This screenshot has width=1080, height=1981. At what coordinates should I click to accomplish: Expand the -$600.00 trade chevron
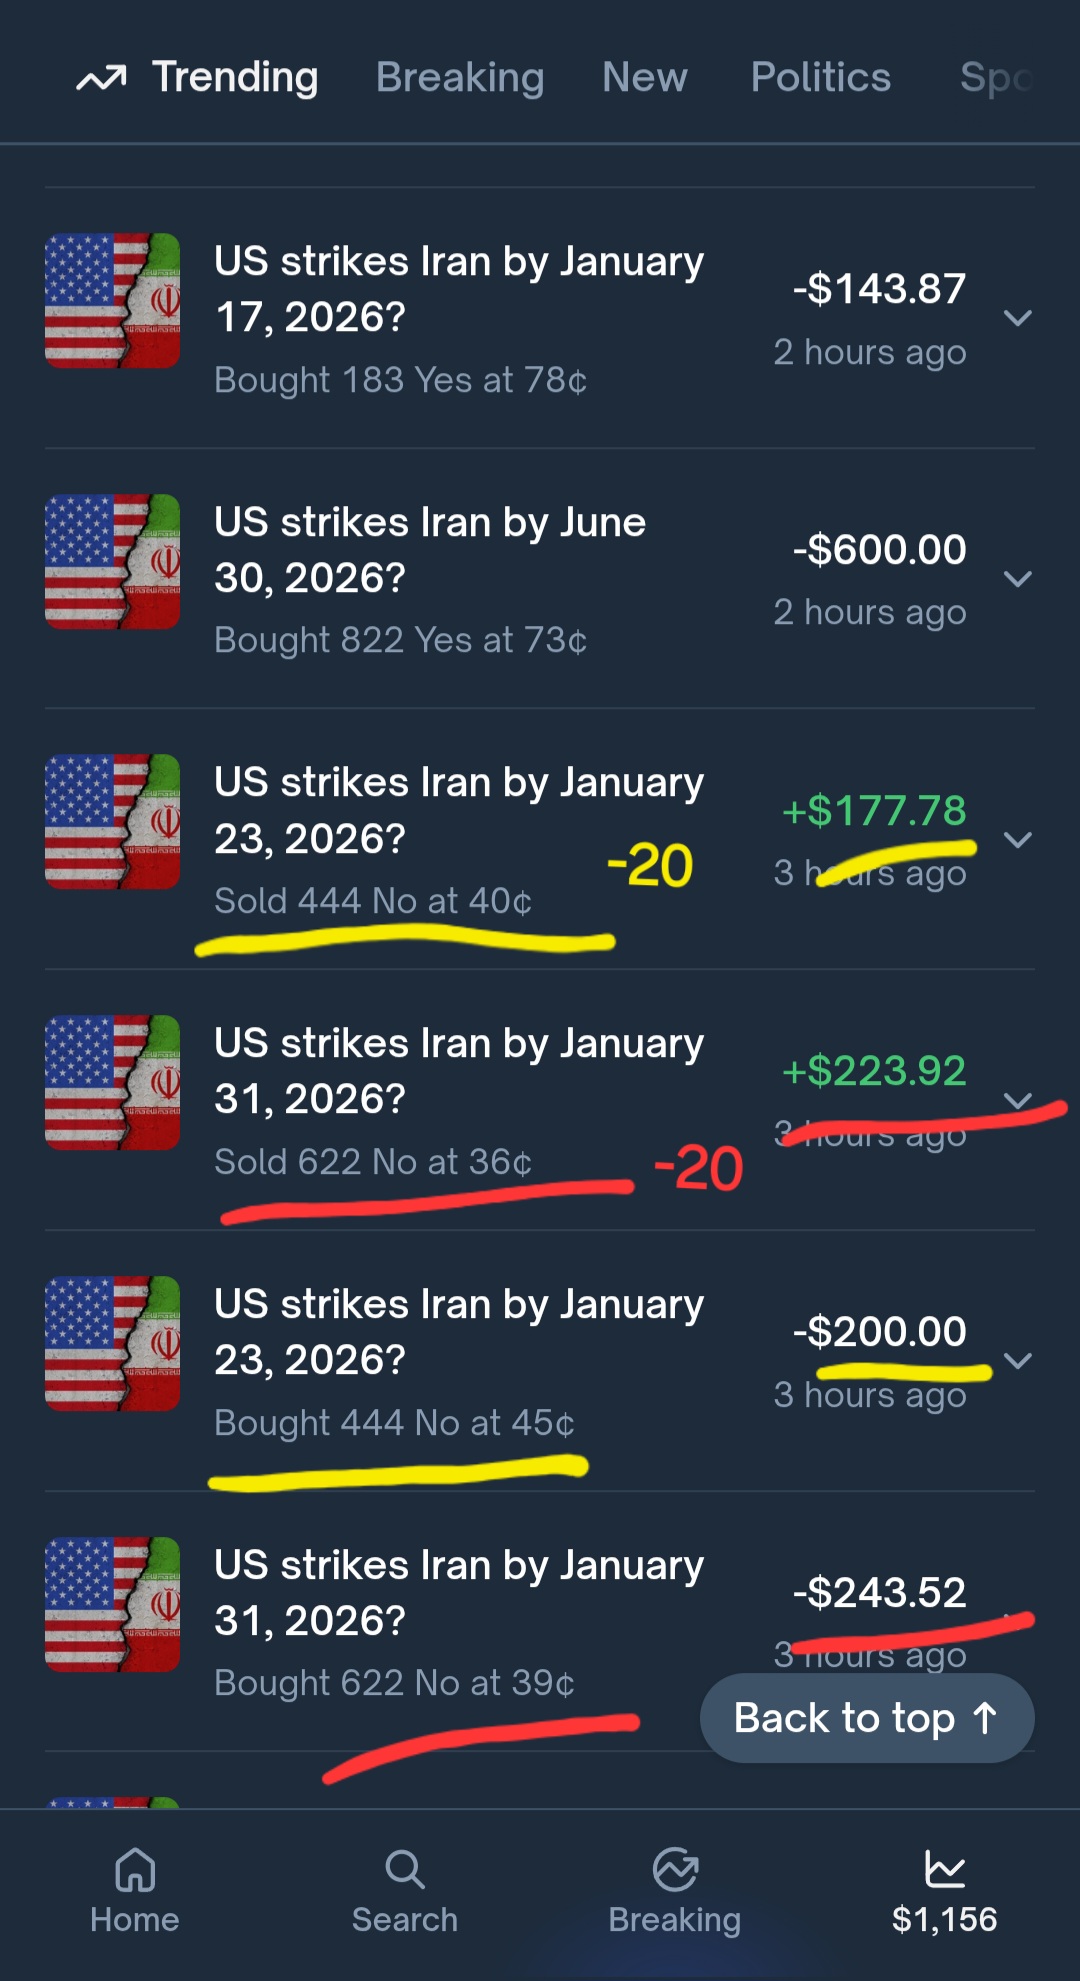tap(1017, 579)
